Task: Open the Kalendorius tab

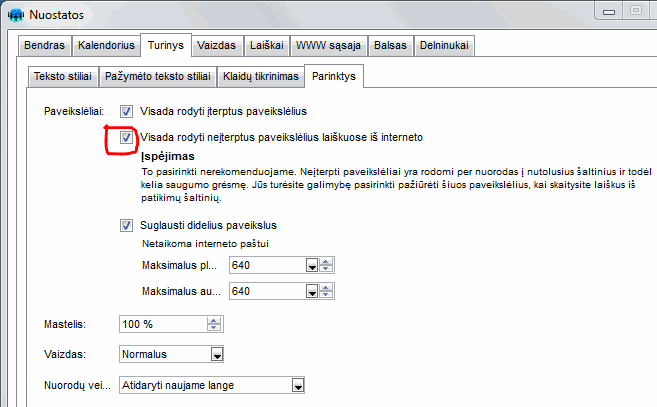Action: (106, 46)
